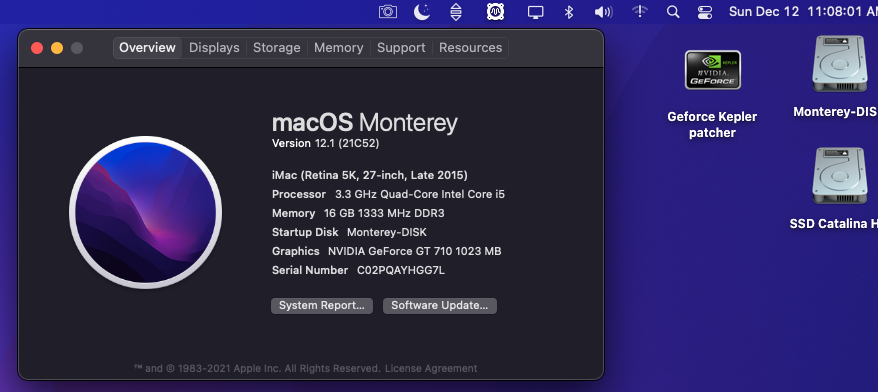Select the Monterey-DISK drive desktop icon
878x392 pixels.
pyautogui.click(x=839, y=64)
